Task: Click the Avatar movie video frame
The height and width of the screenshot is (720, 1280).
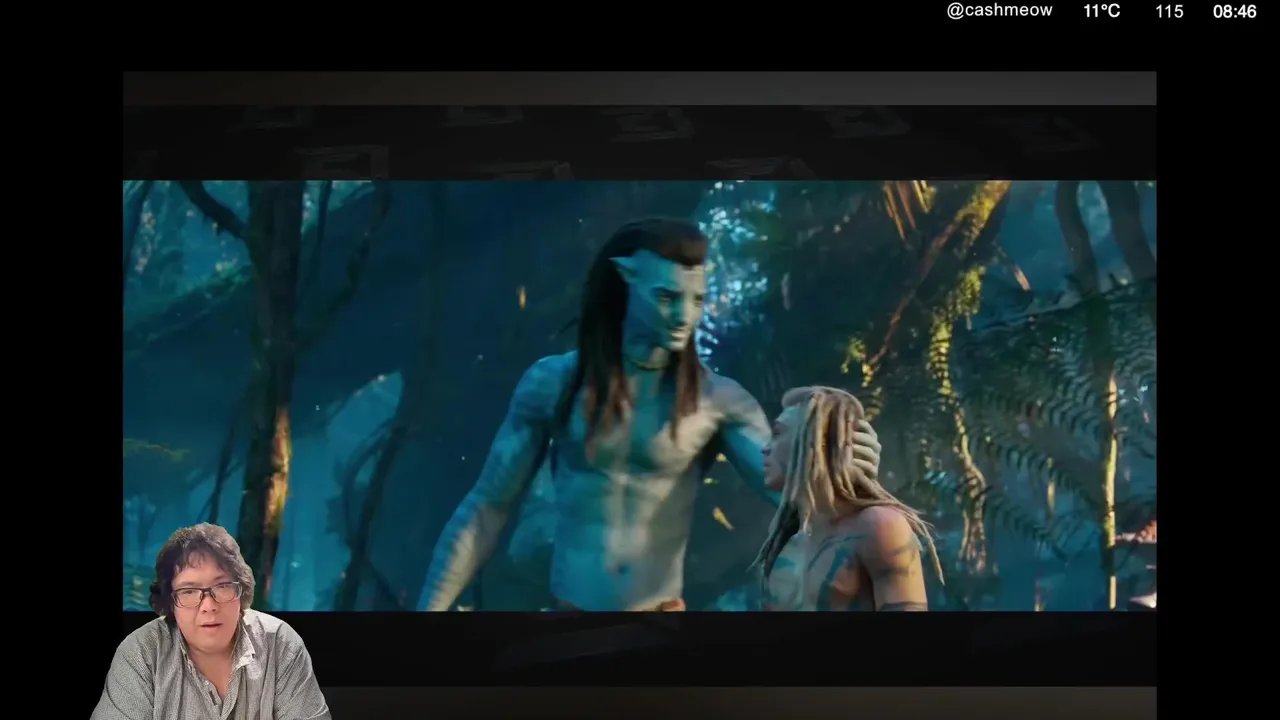Action: click(x=639, y=395)
